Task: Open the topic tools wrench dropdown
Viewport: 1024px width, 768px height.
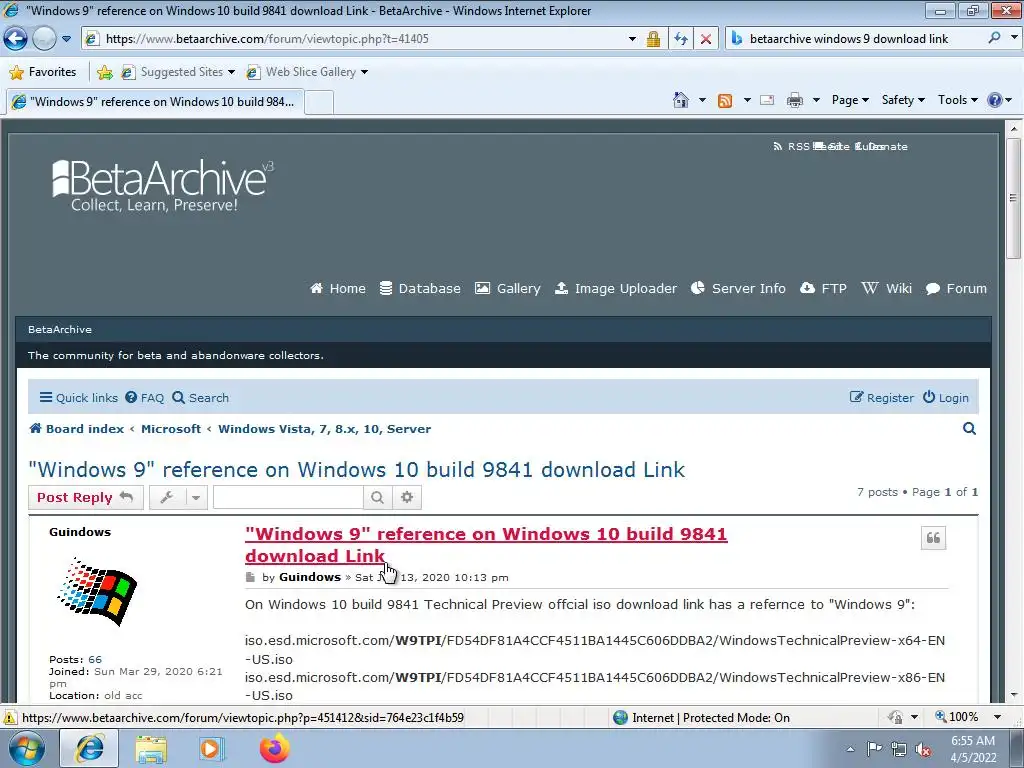Action: pyautogui.click(x=178, y=498)
